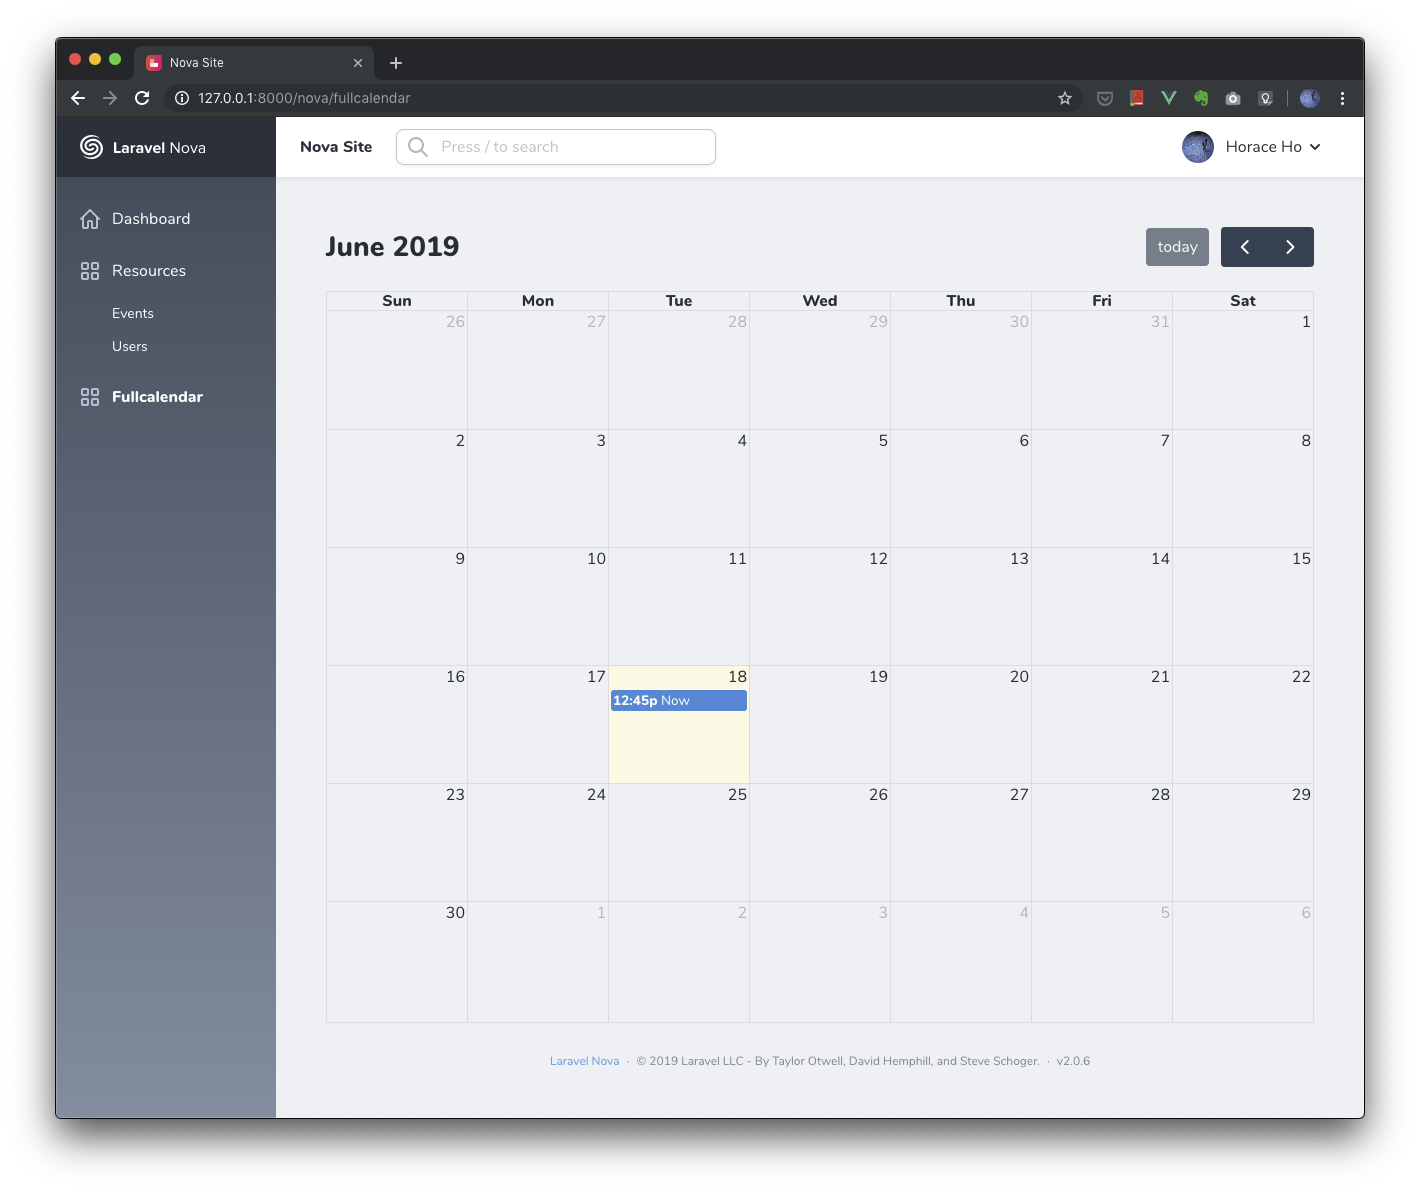1420x1192 pixels.
Task: Select June 14 on the calendar
Action: tap(1102, 606)
